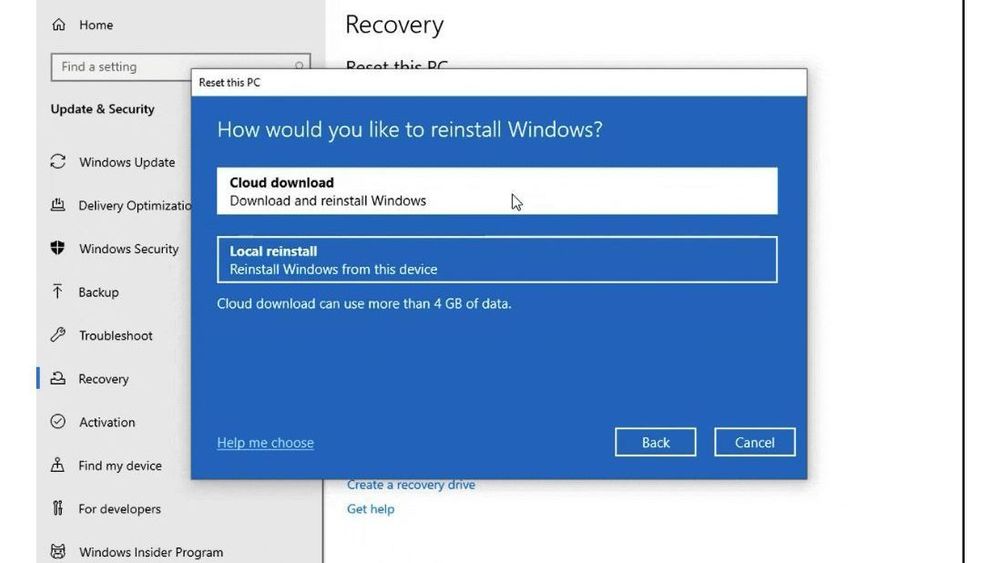
Task: Click the Delivery Optimization icon
Action: (x=58, y=205)
